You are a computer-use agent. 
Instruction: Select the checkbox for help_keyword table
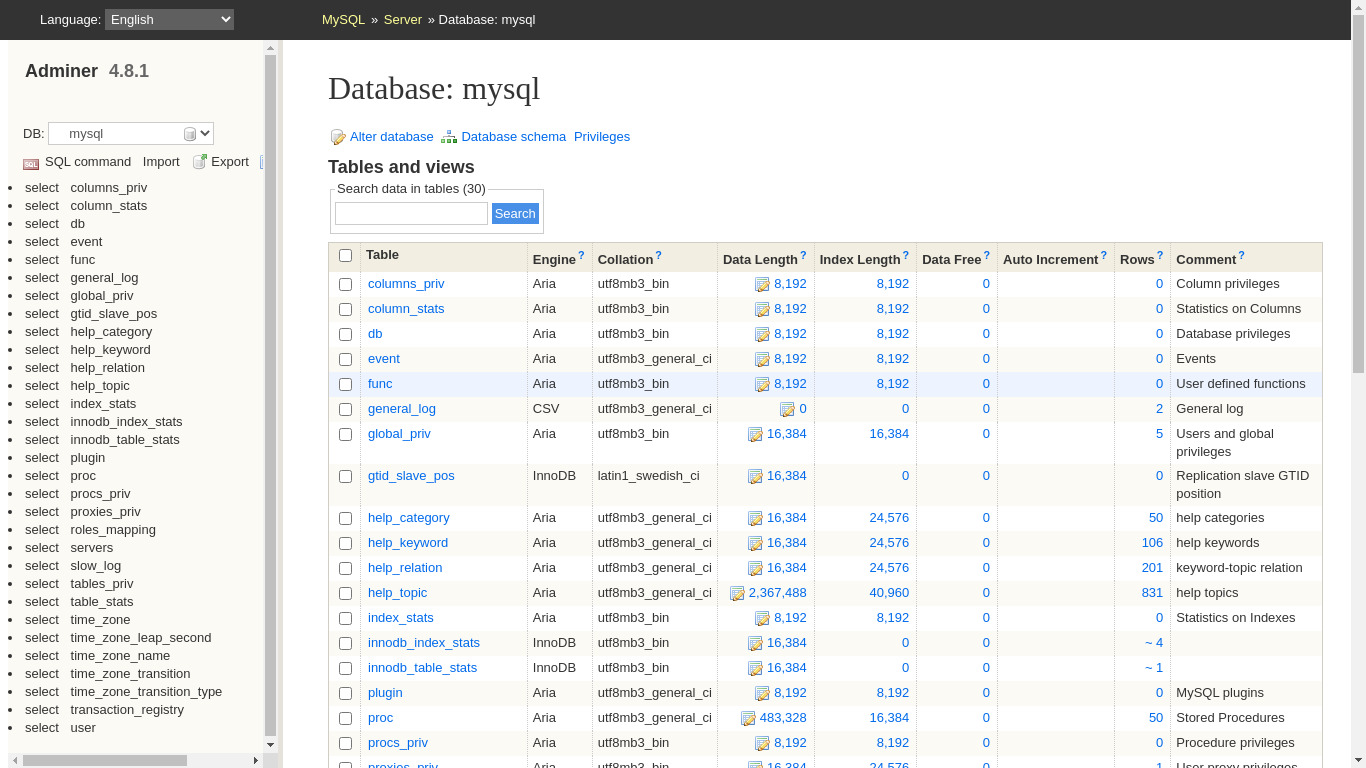[345, 543]
